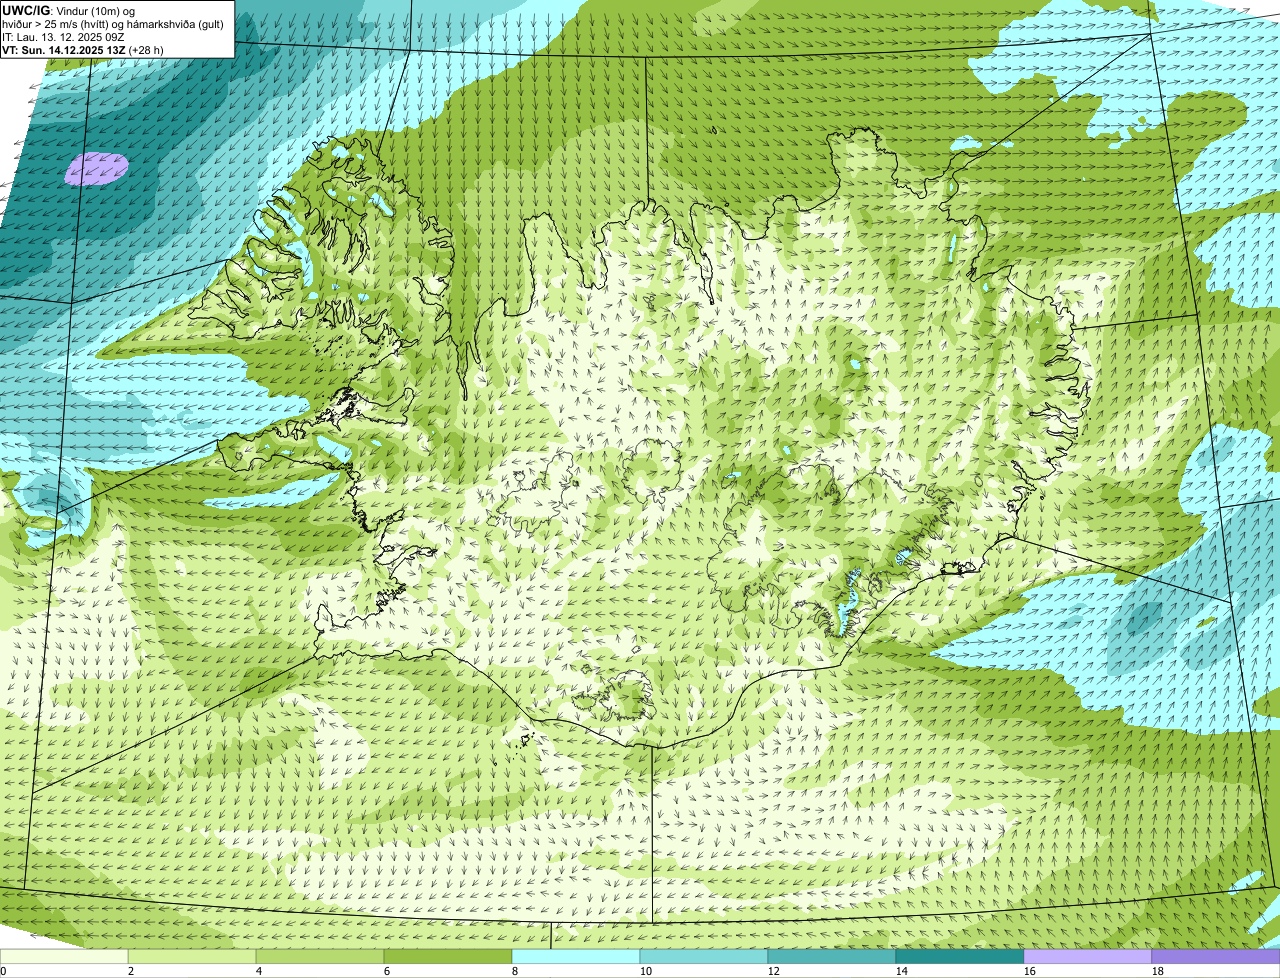Viewport: 1280px width, 978px height.
Task: Click the legend scale label "18"
Action: [1158, 971]
